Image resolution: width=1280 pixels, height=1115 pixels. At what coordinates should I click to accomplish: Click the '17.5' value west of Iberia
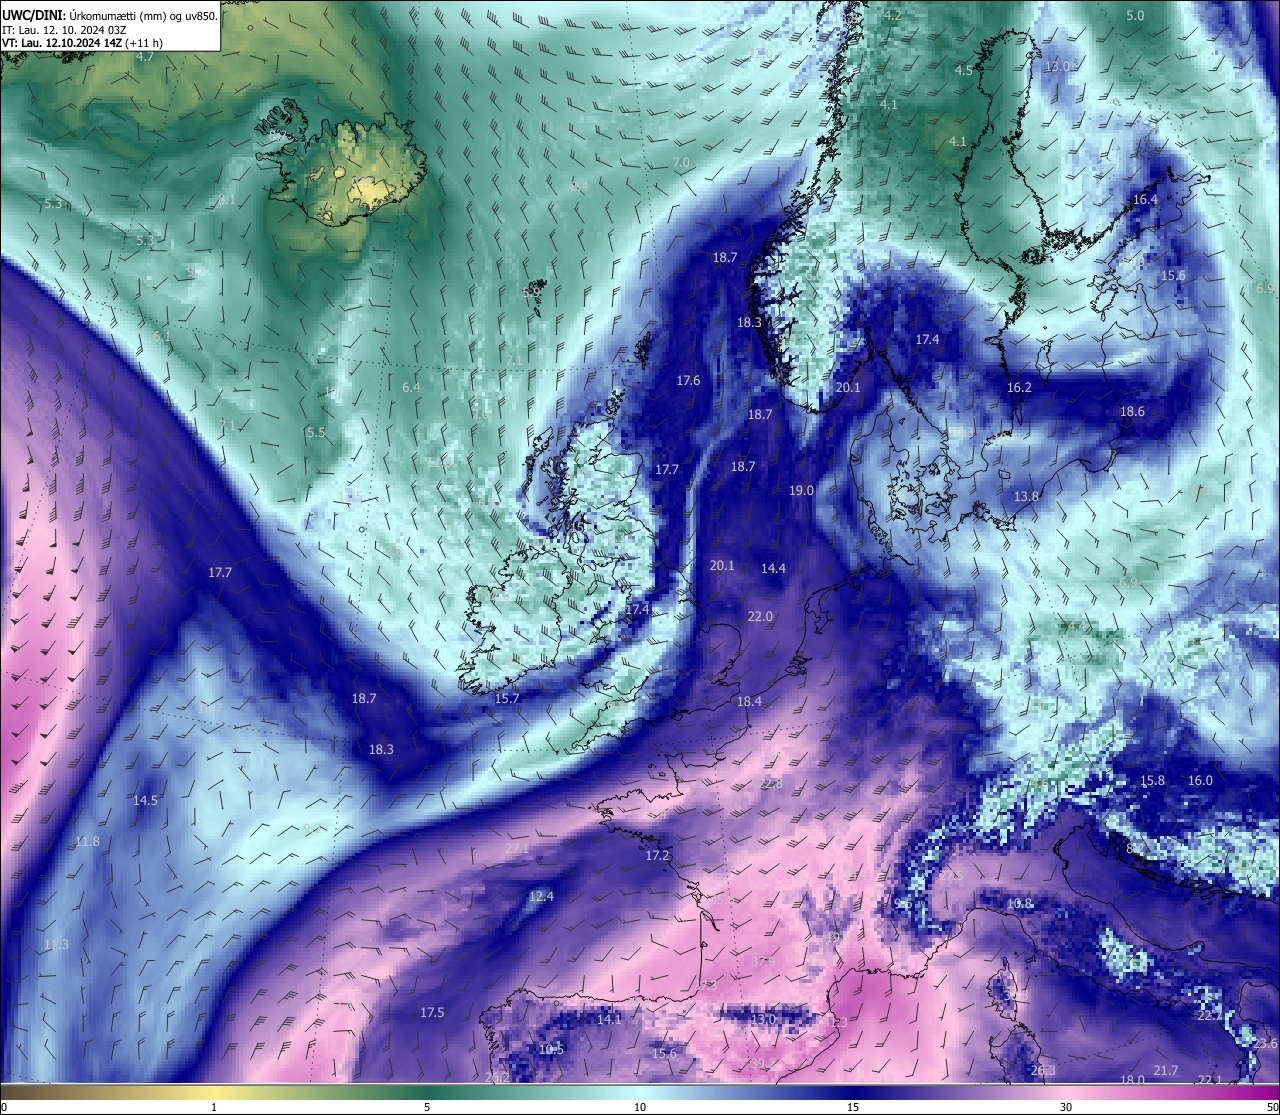pyautogui.click(x=431, y=1013)
